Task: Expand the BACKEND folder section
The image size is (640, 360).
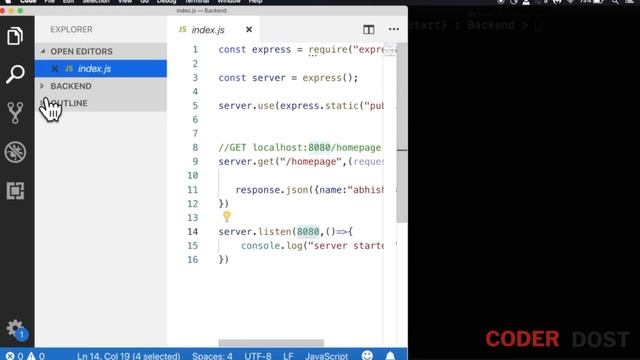Action: point(100,86)
